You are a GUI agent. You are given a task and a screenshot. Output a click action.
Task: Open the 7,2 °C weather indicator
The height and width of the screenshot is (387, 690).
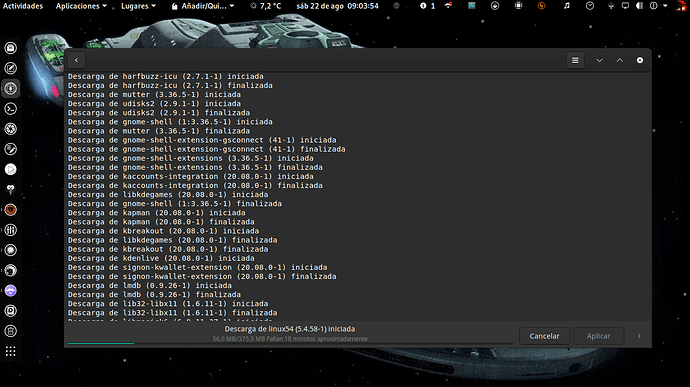click(x=265, y=6)
